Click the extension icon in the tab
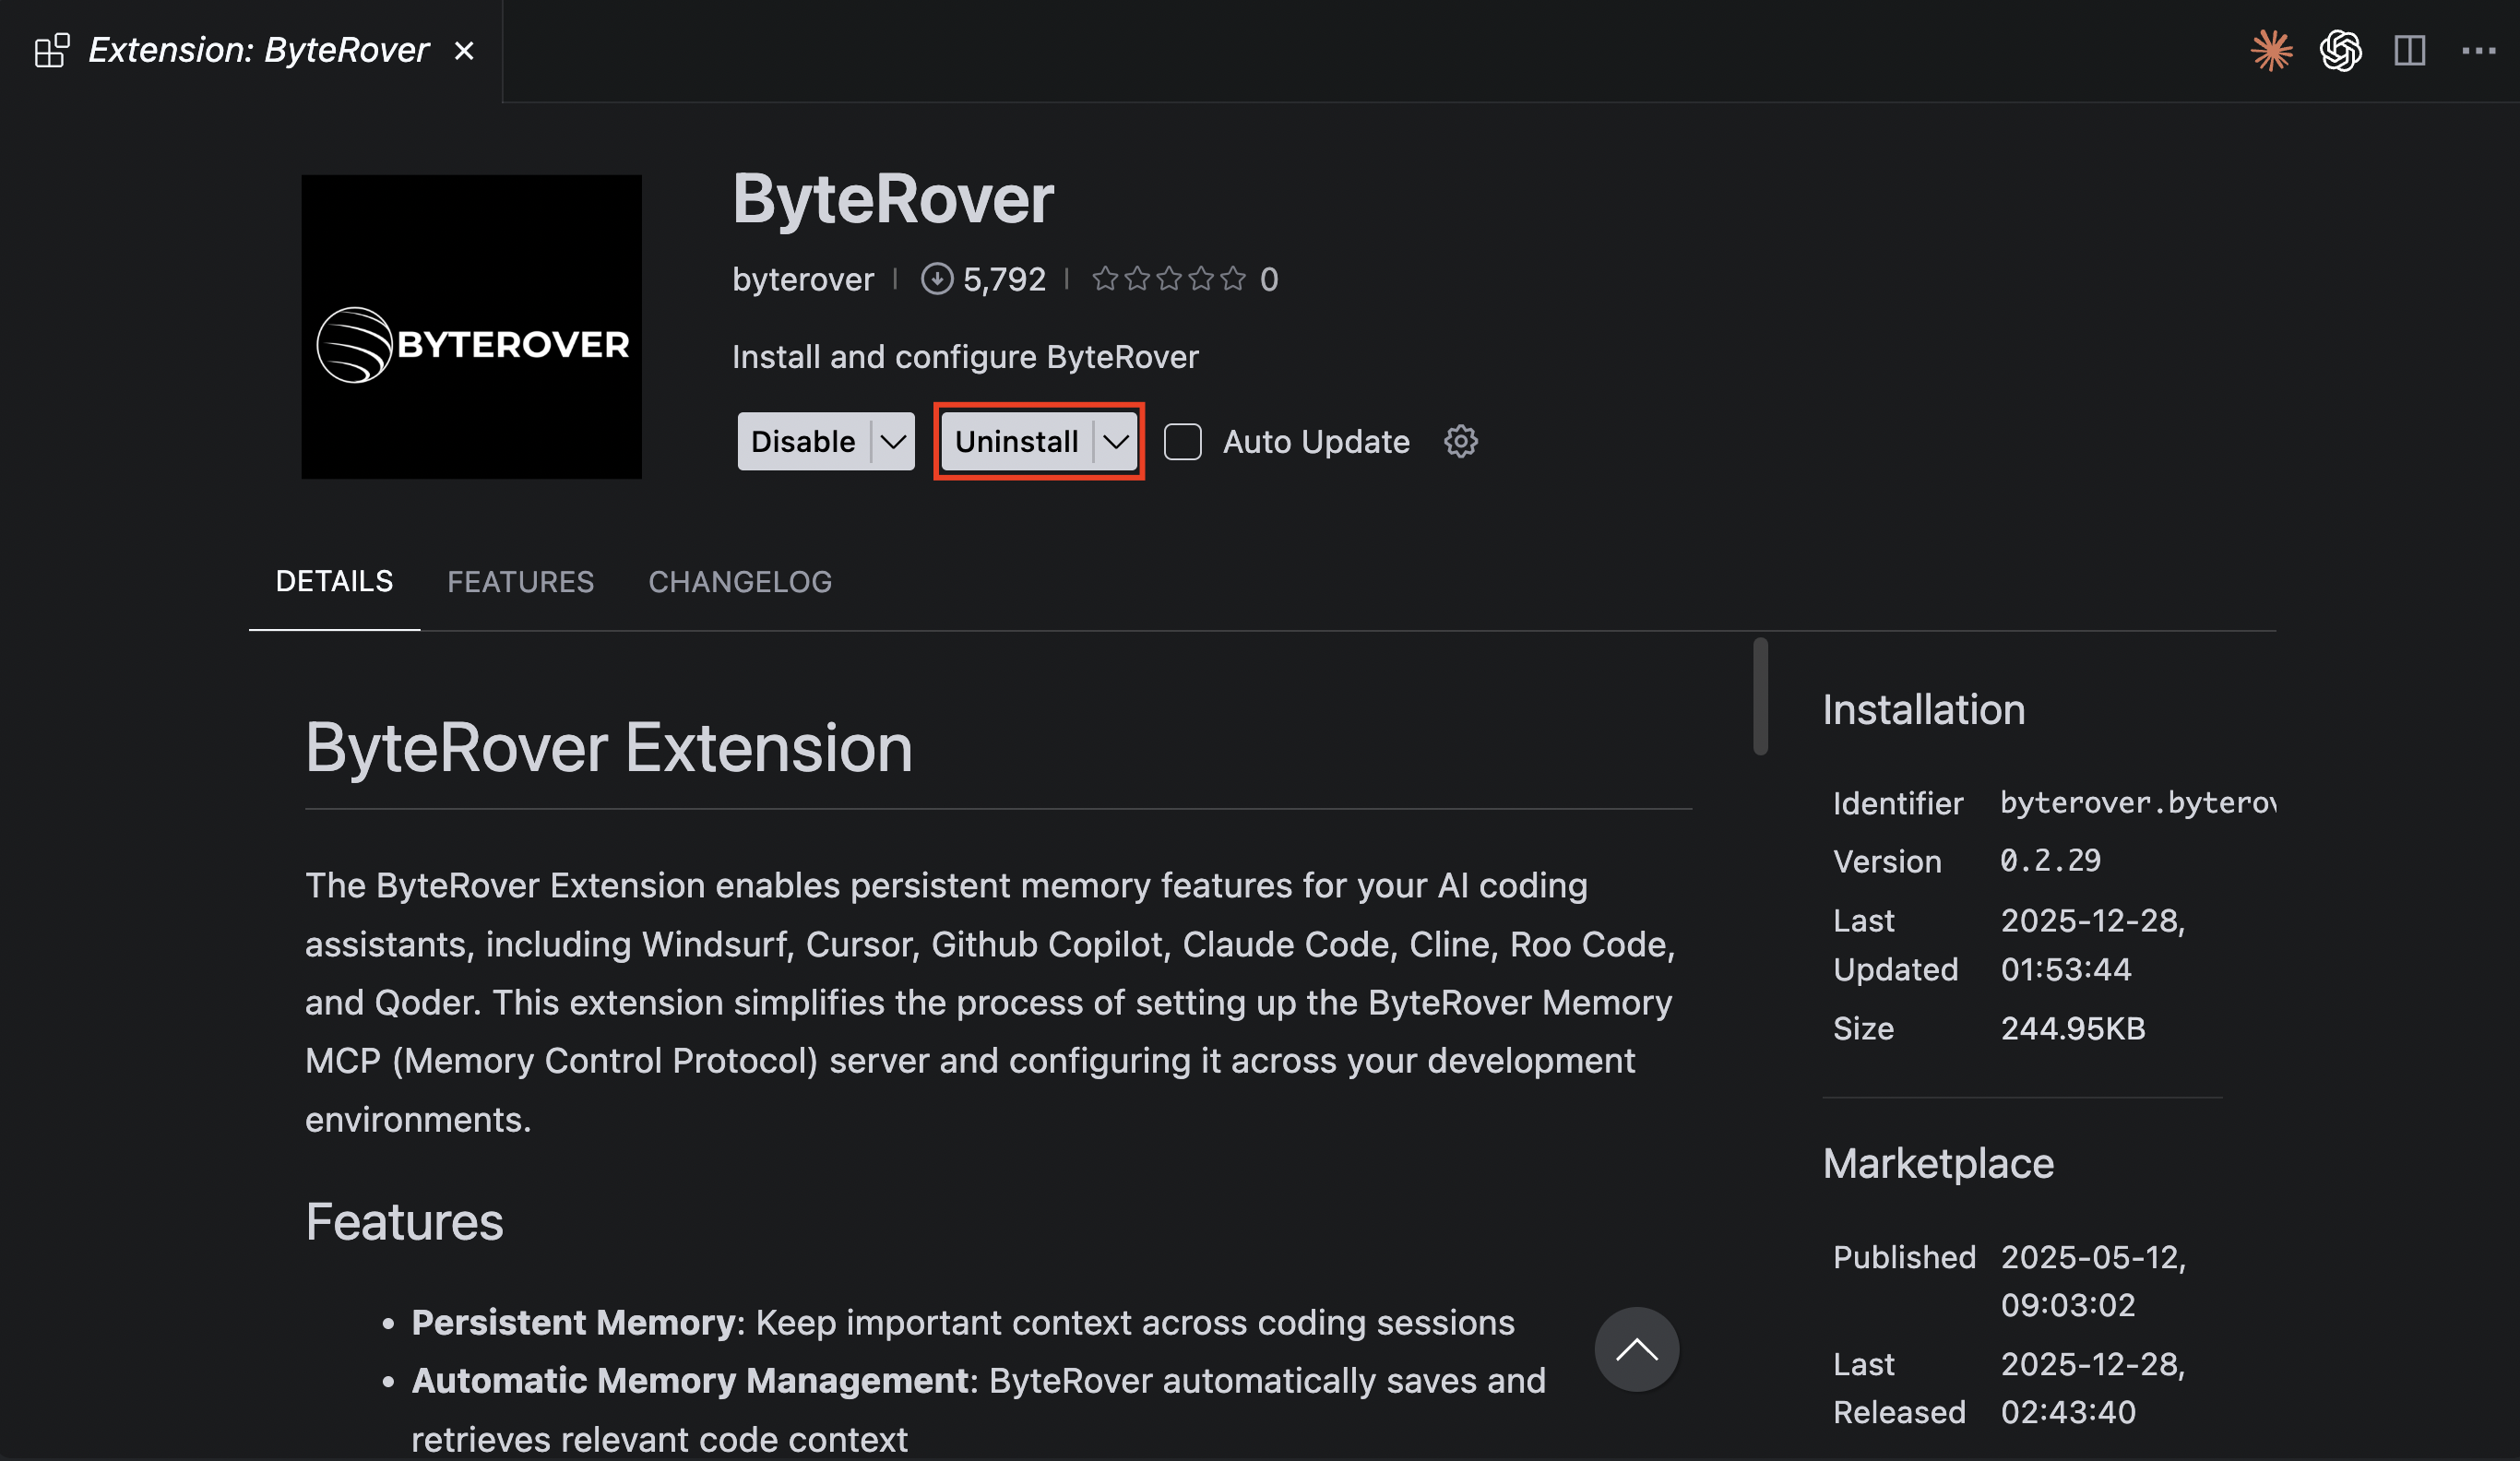Screen dimensions: 2520x1461 coord(50,49)
